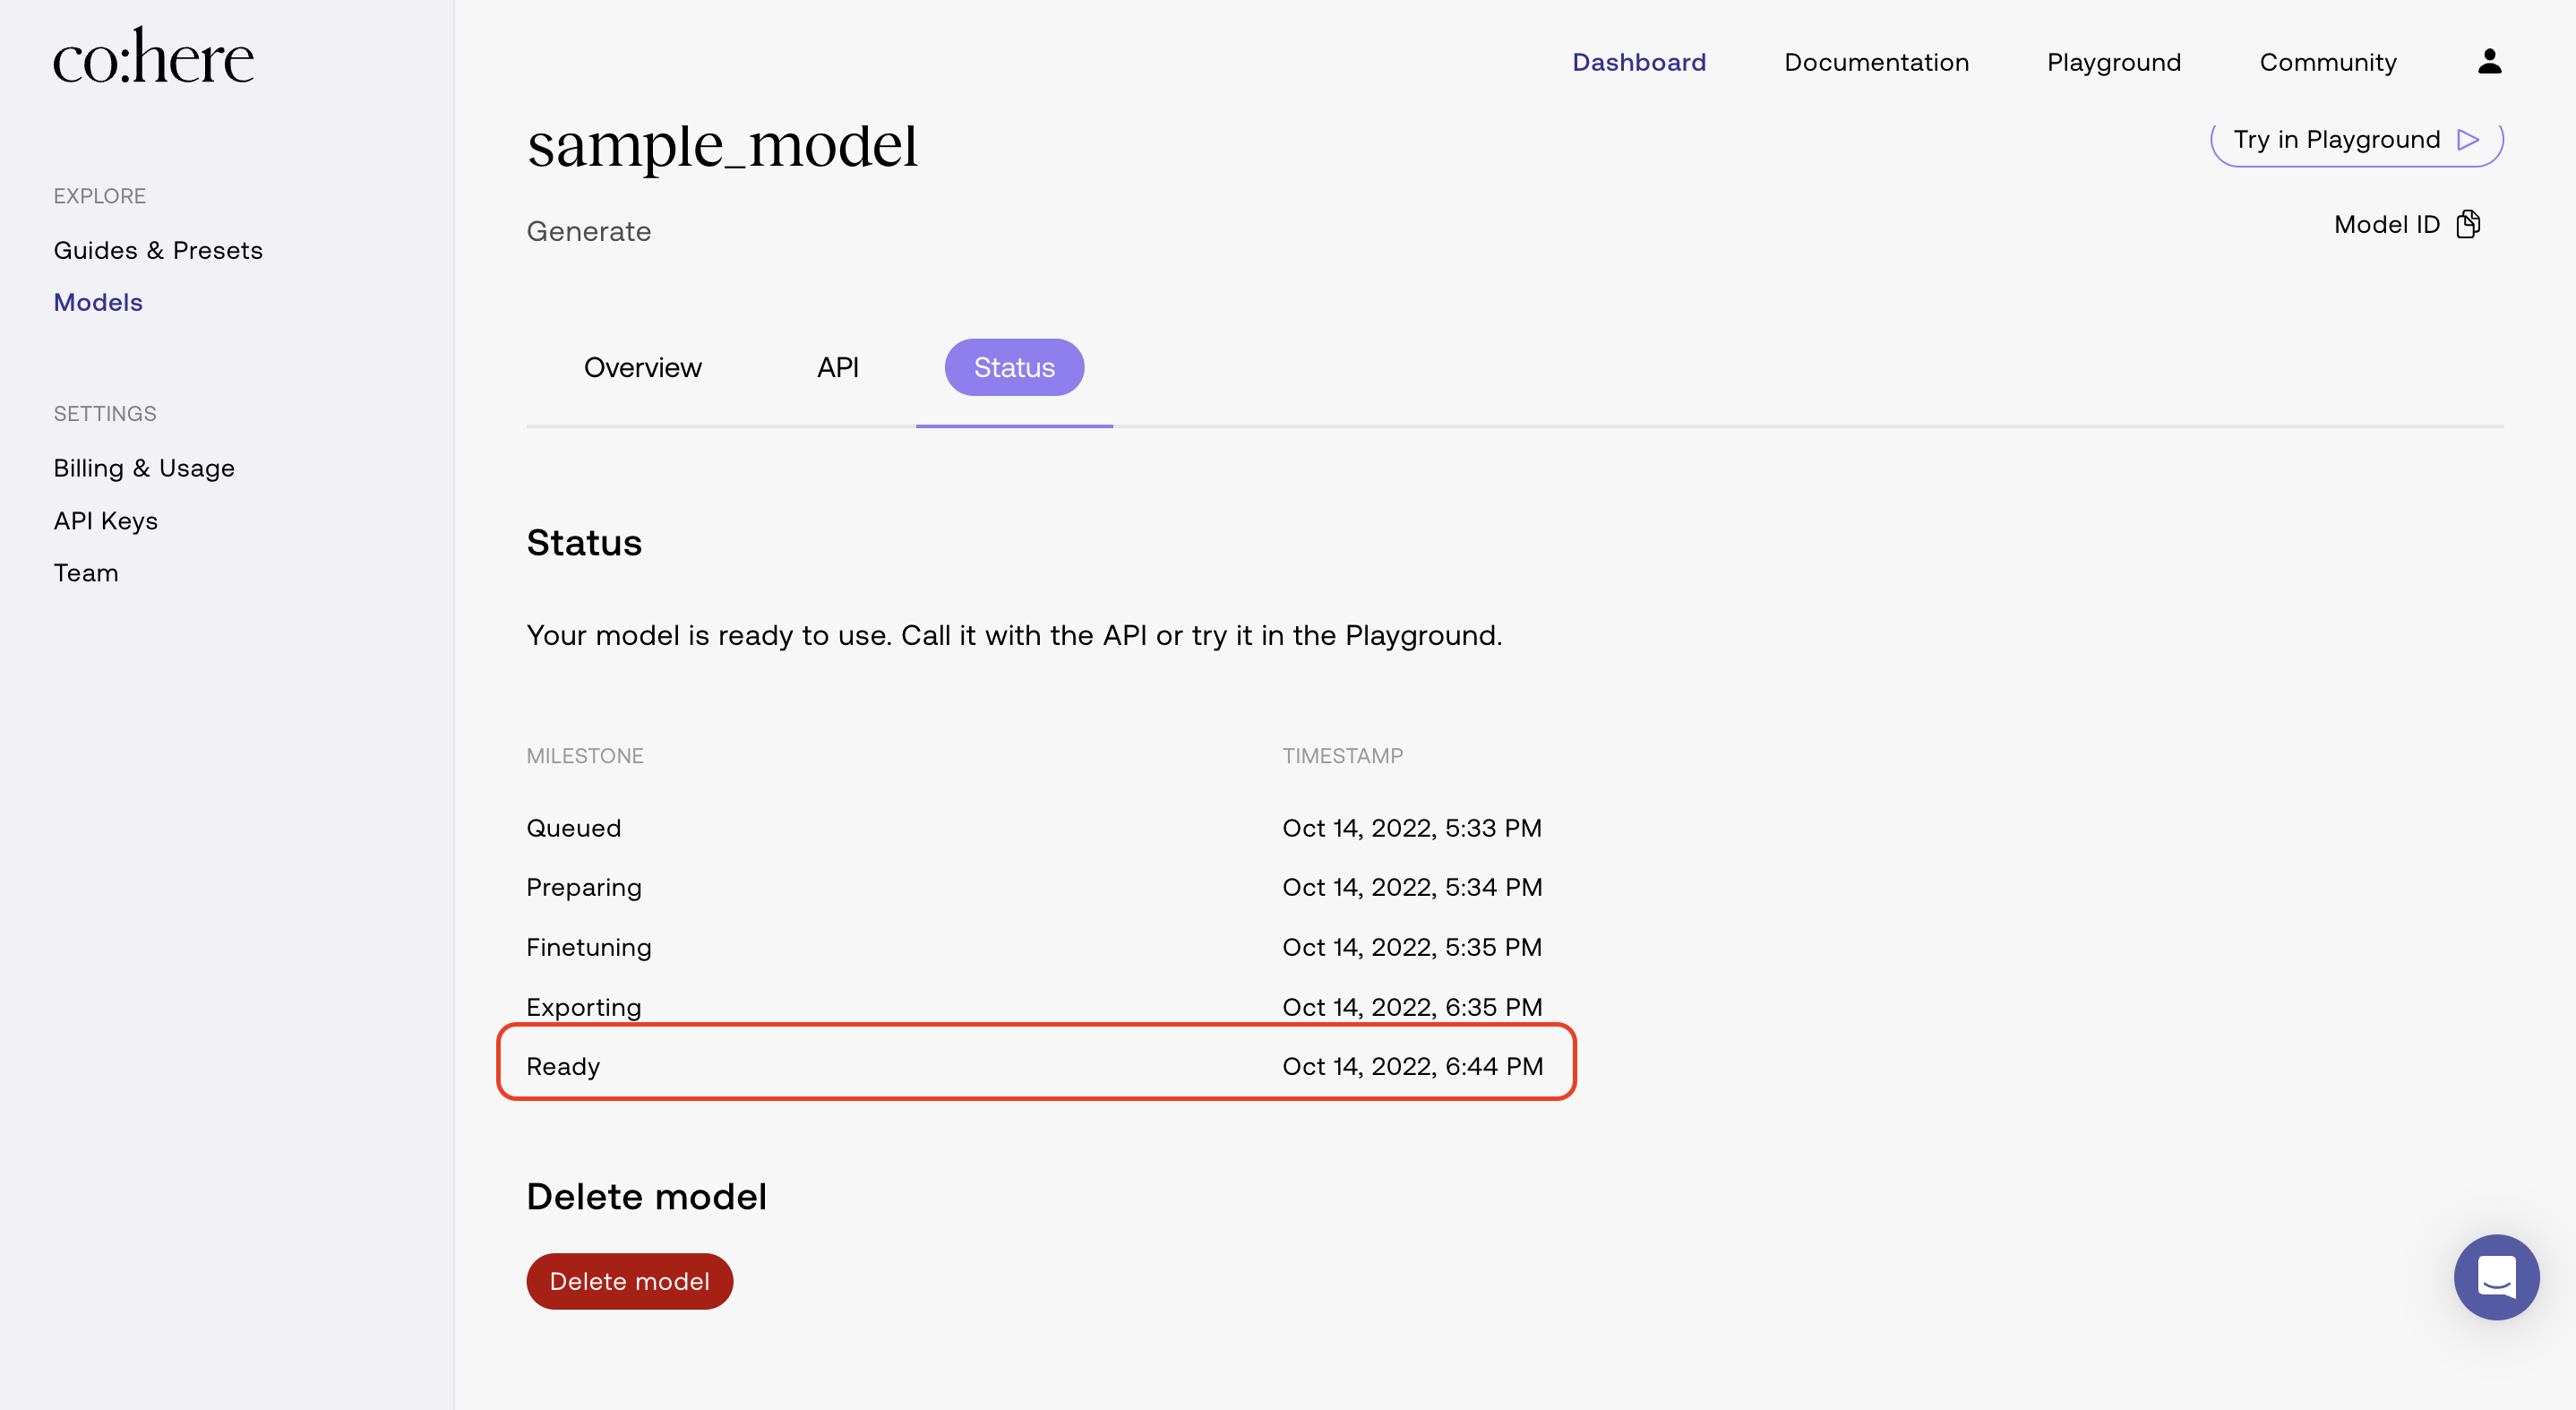Open the Documentation link

[x=1875, y=62]
